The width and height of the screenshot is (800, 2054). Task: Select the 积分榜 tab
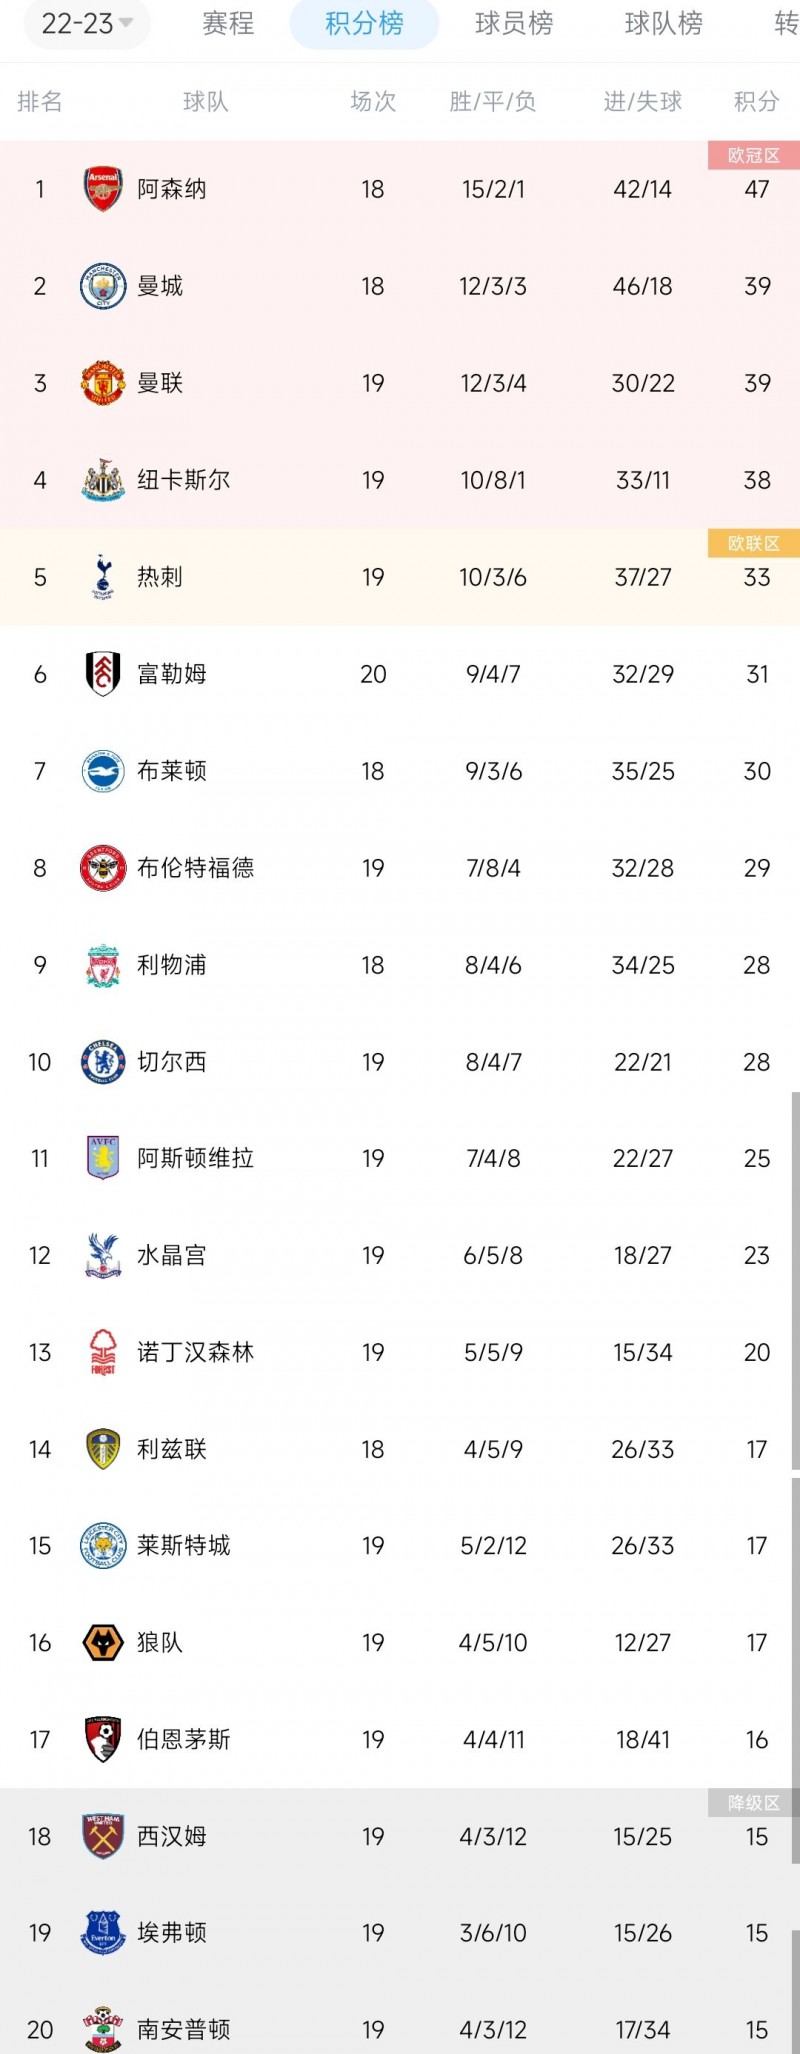[364, 23]
